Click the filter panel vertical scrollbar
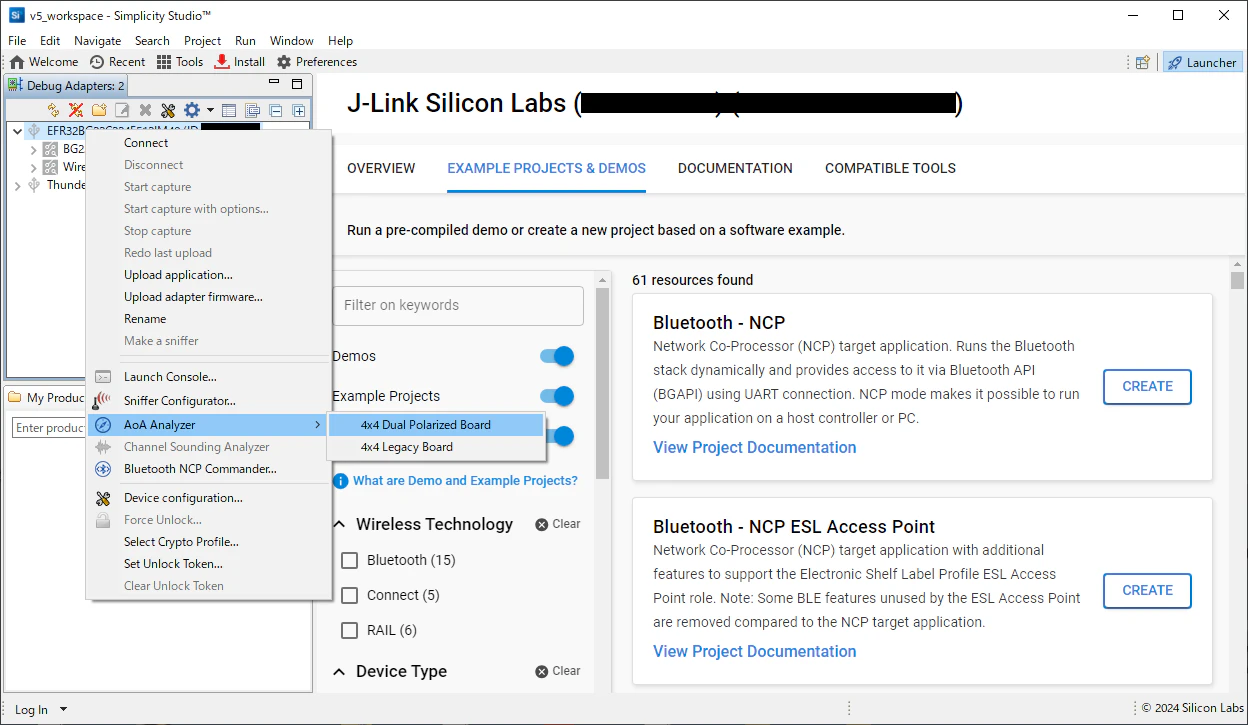 pyautogui.click(x=602, y=385)
